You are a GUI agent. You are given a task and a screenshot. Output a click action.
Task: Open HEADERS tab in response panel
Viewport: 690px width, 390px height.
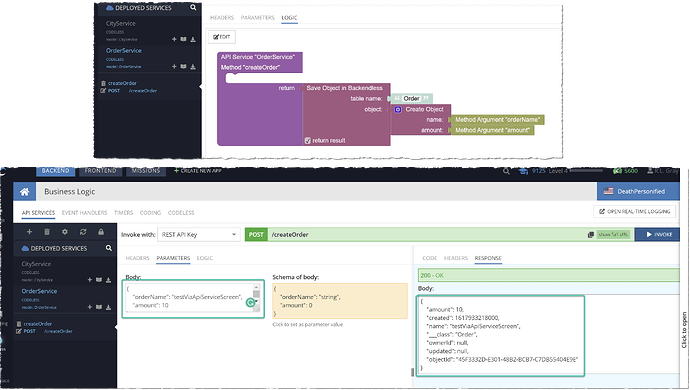point(456,258)
